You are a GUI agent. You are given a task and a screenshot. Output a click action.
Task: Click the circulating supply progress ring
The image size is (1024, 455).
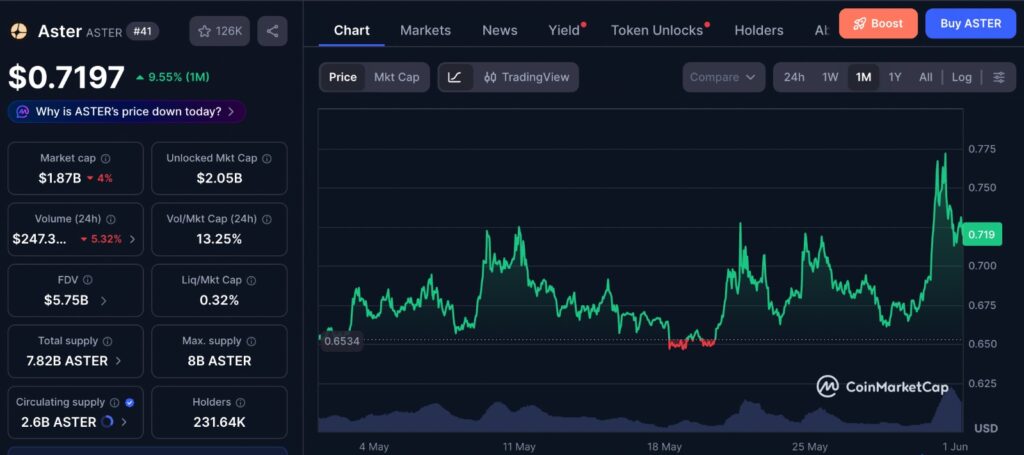point(108,422)
